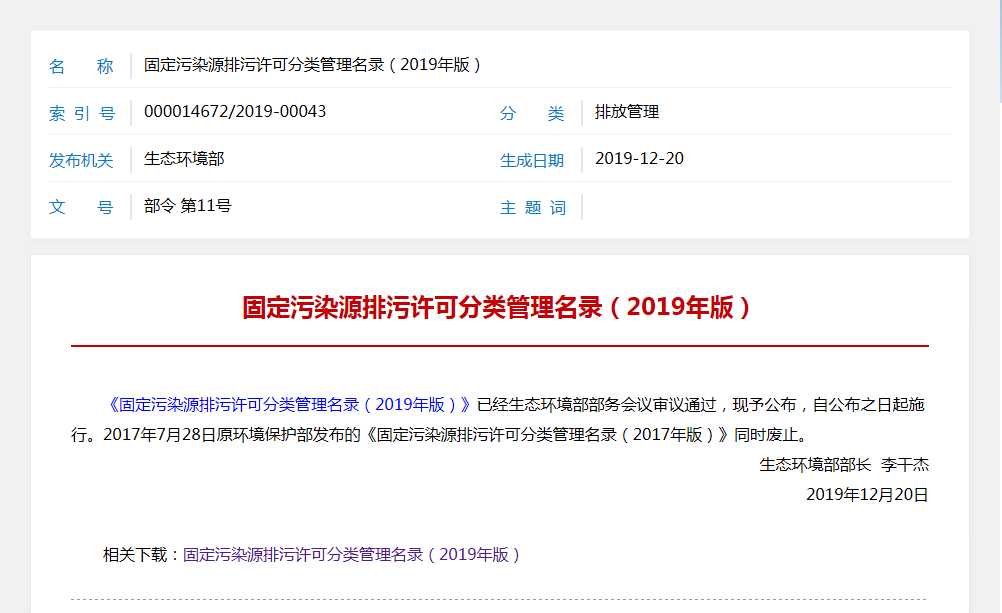Click the 生成日期 field label
The image size is (1002, 613).
point(532,161)
